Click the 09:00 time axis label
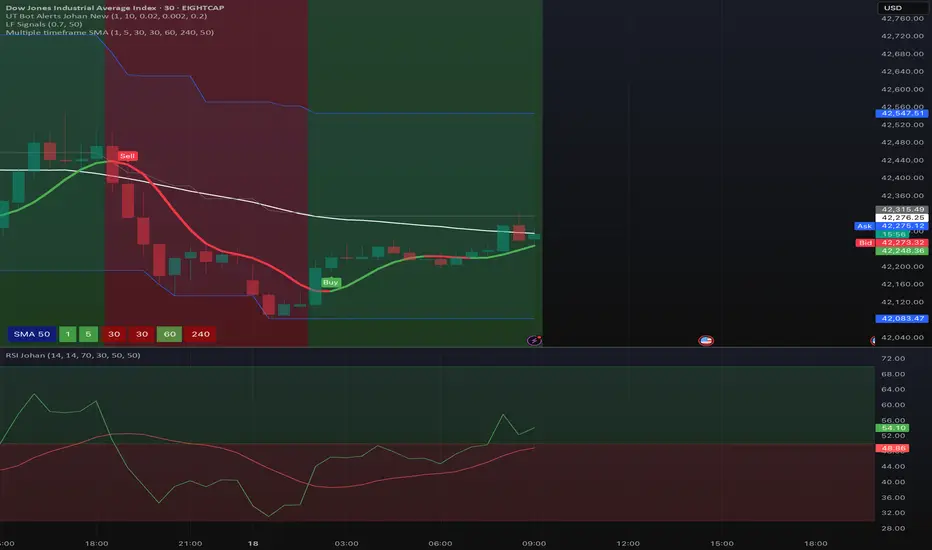Viewport: 932px width, 550px height. tap(534, 543)
